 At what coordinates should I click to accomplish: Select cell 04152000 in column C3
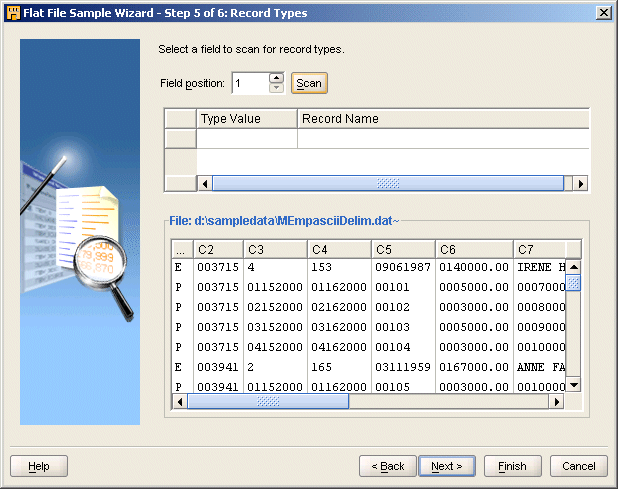275,347
